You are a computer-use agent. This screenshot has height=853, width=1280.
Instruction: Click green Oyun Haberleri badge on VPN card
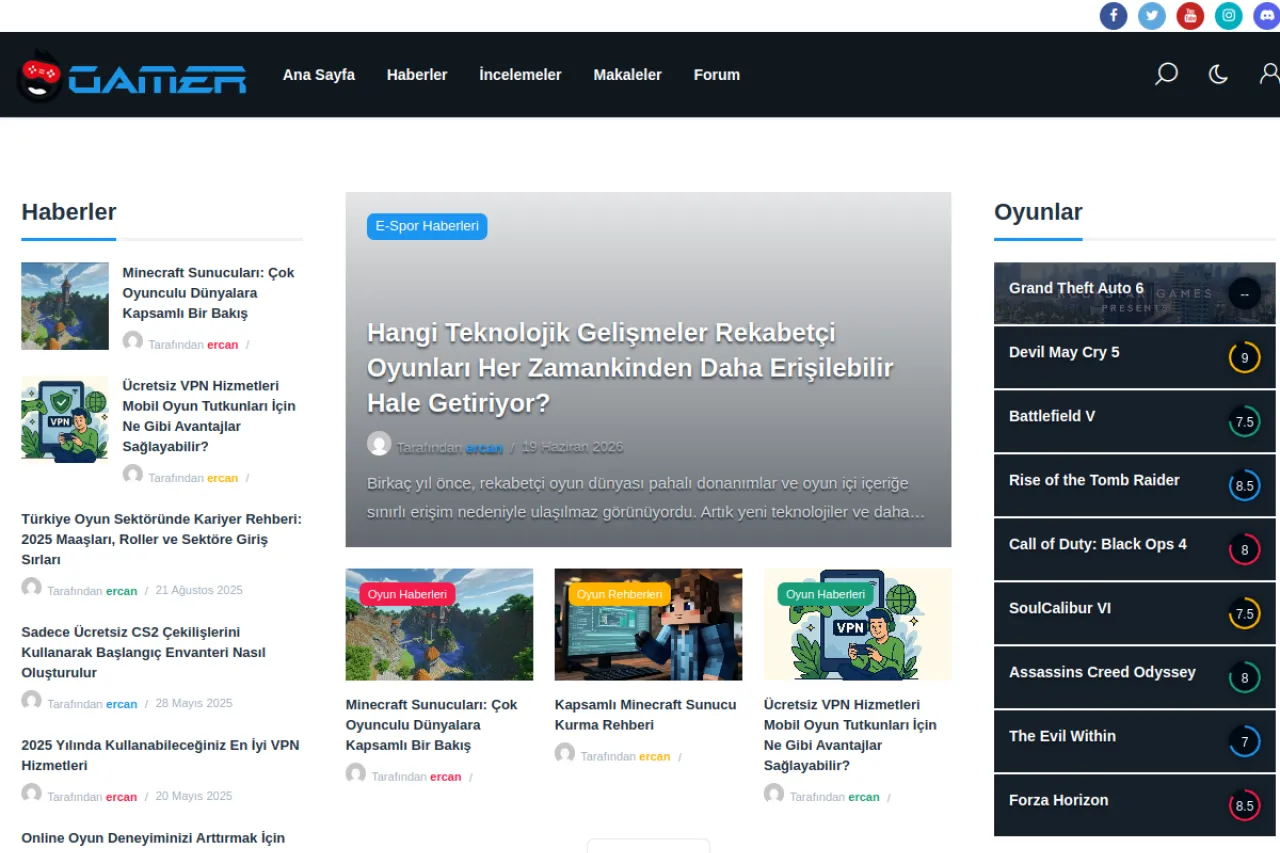click(825, 594)
